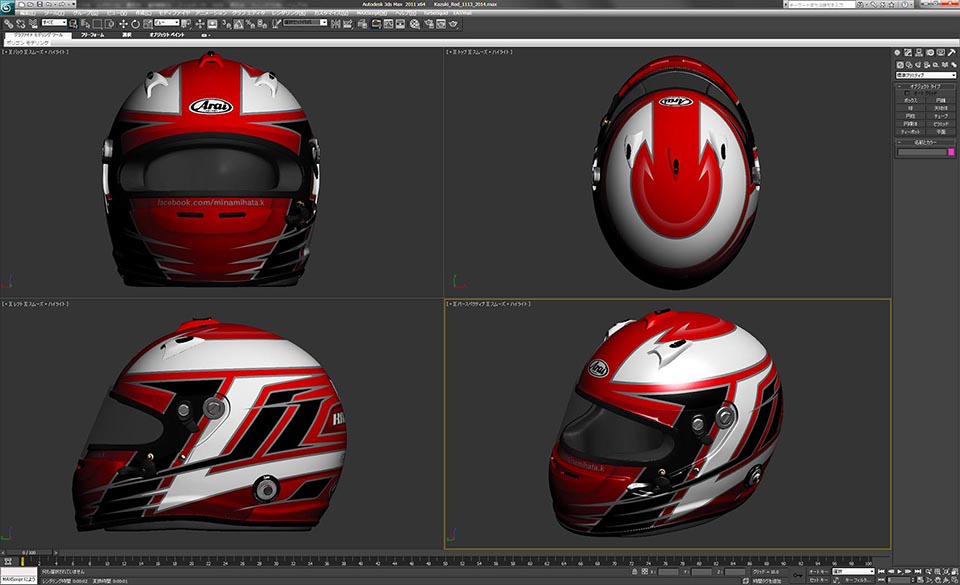The width and height of the screenshot is (960, 585).
Task: Switch to the Display command panel tab
Action: click(940, 53)
